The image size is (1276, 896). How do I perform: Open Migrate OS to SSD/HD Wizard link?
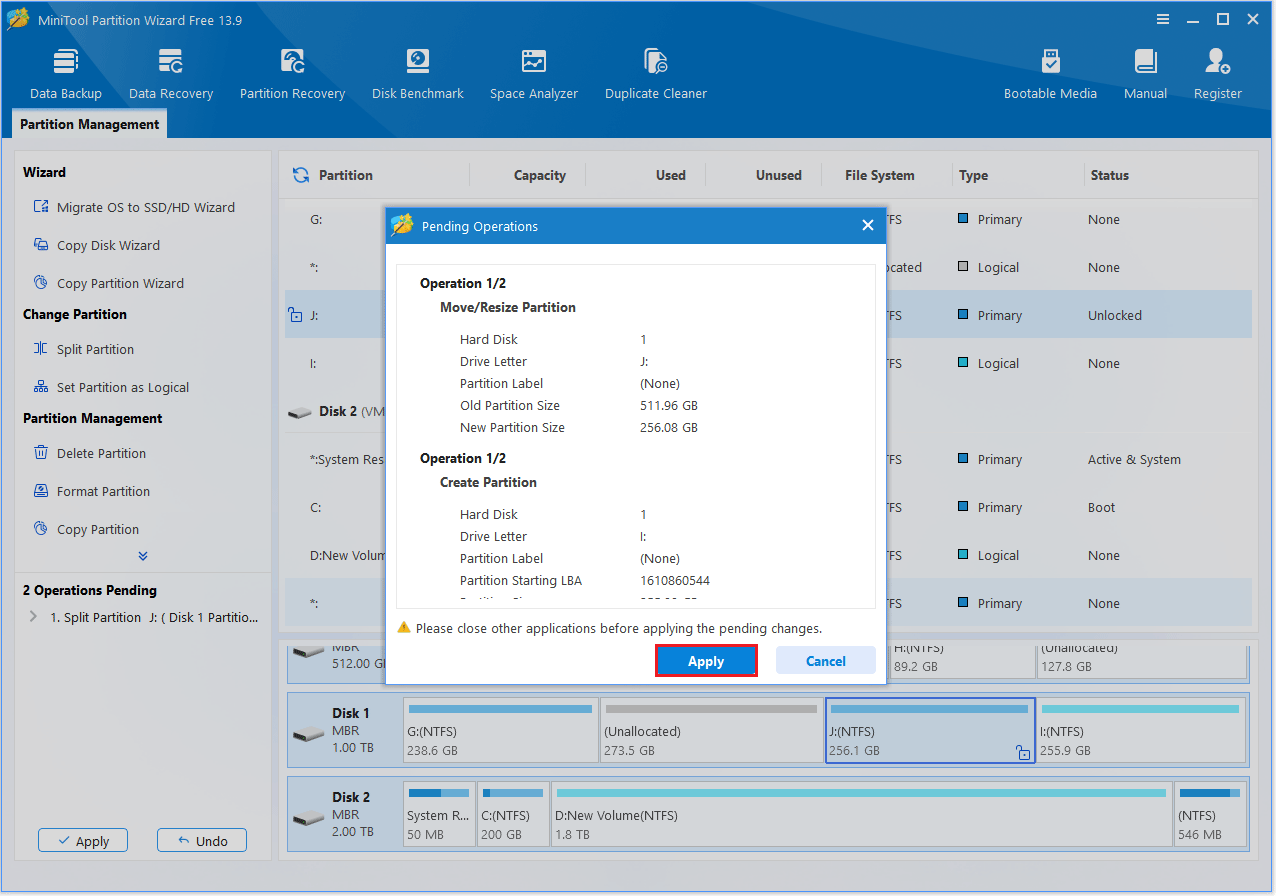tap(146, 207)
